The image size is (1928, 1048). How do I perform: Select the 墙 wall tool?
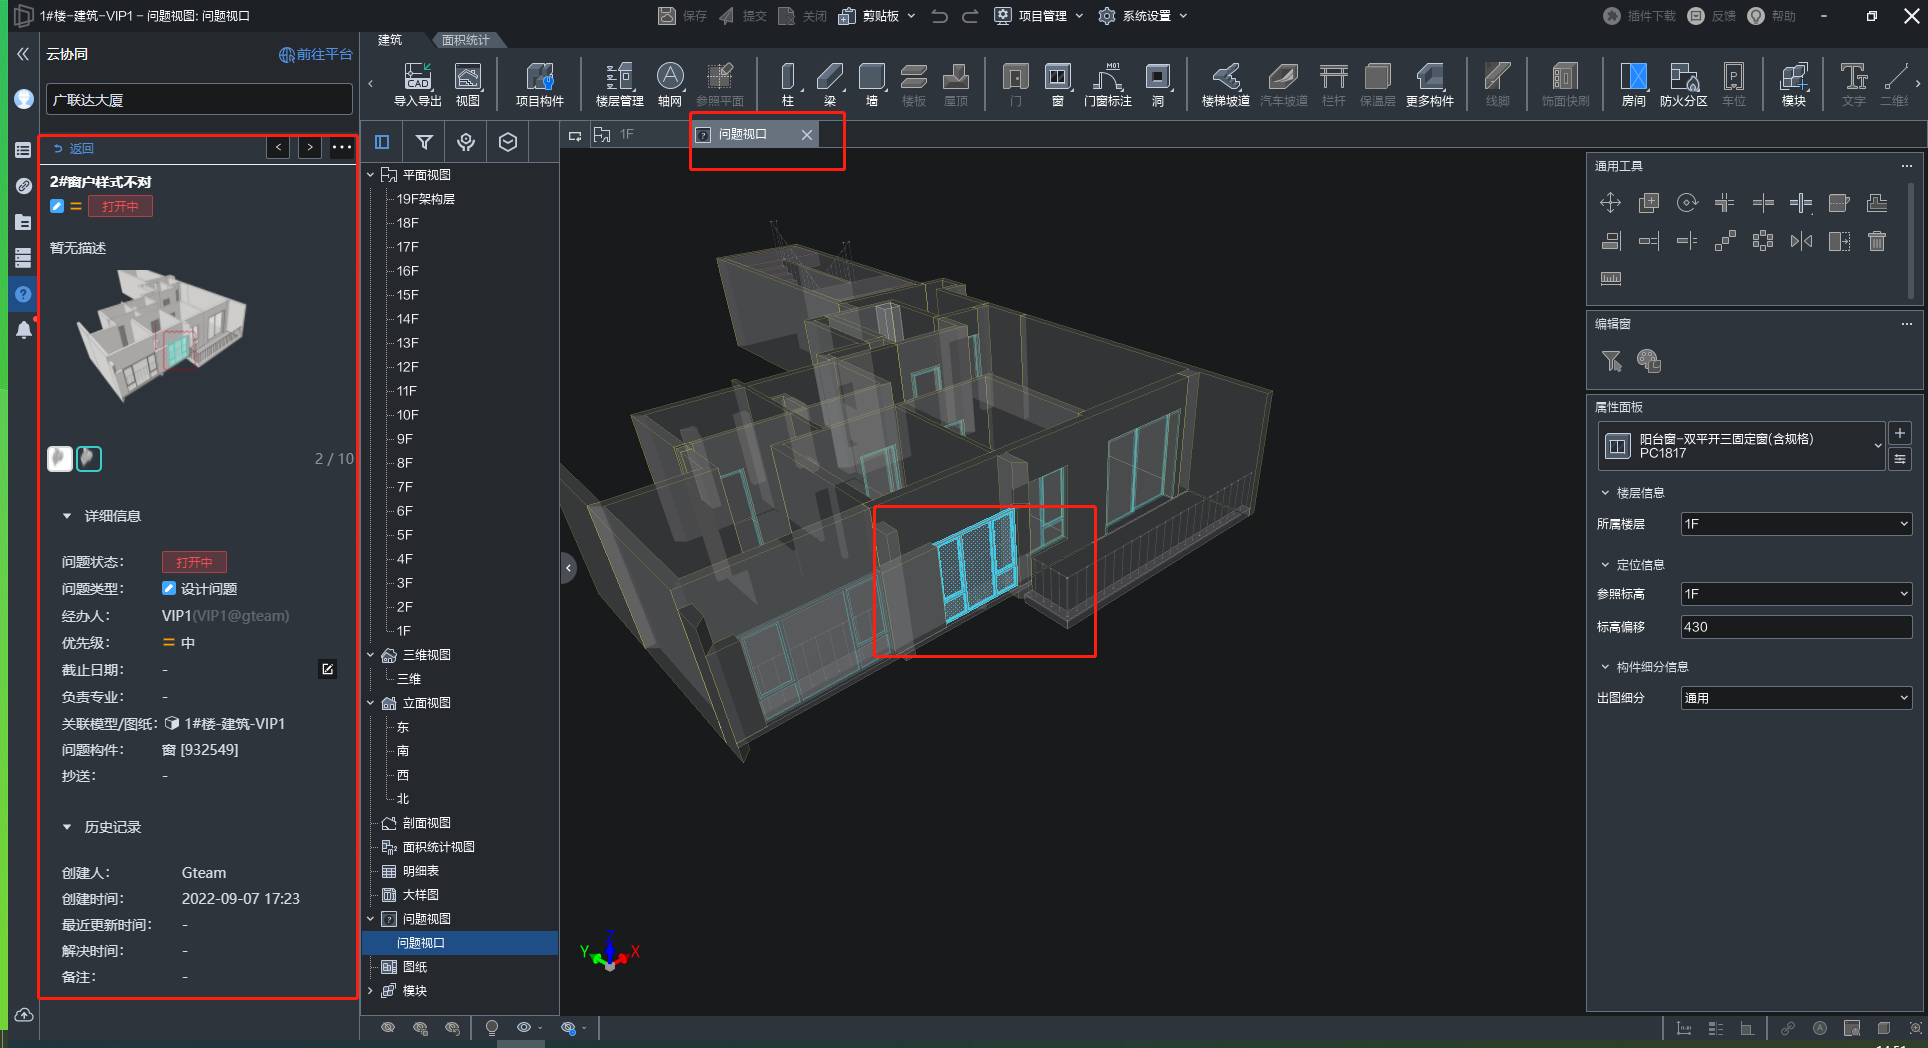872,84
